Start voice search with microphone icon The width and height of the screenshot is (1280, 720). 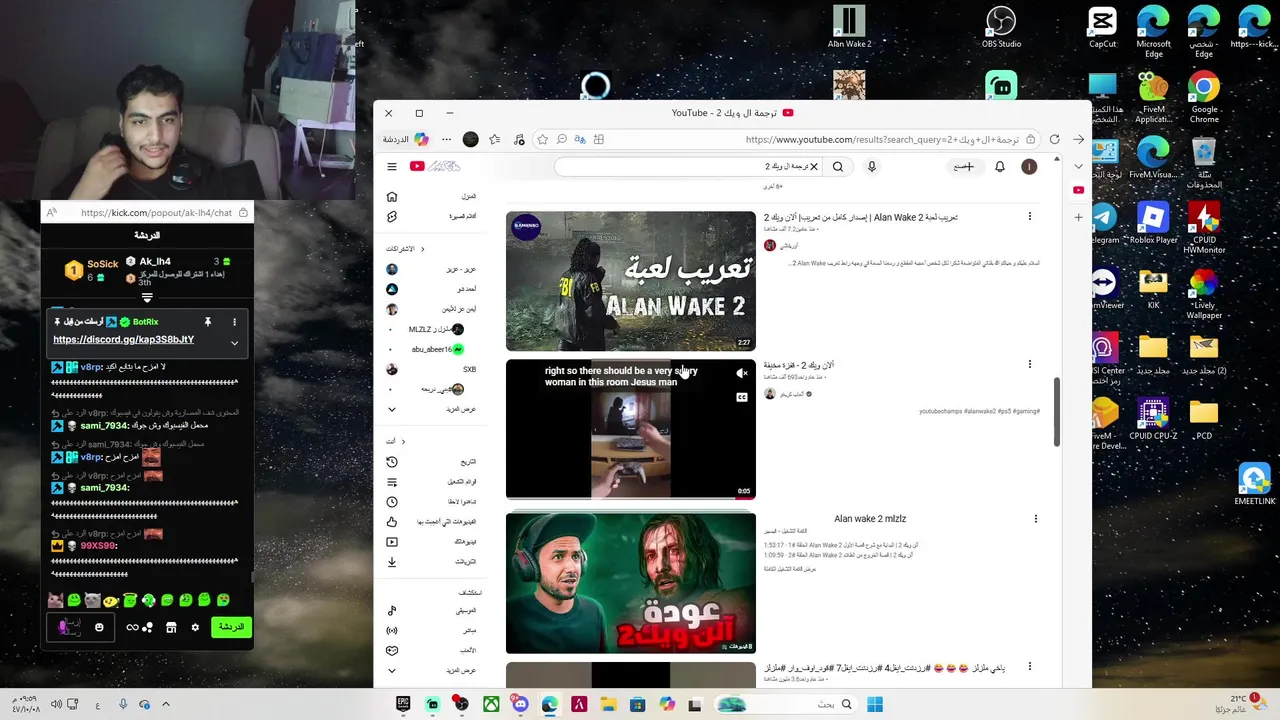871,167
